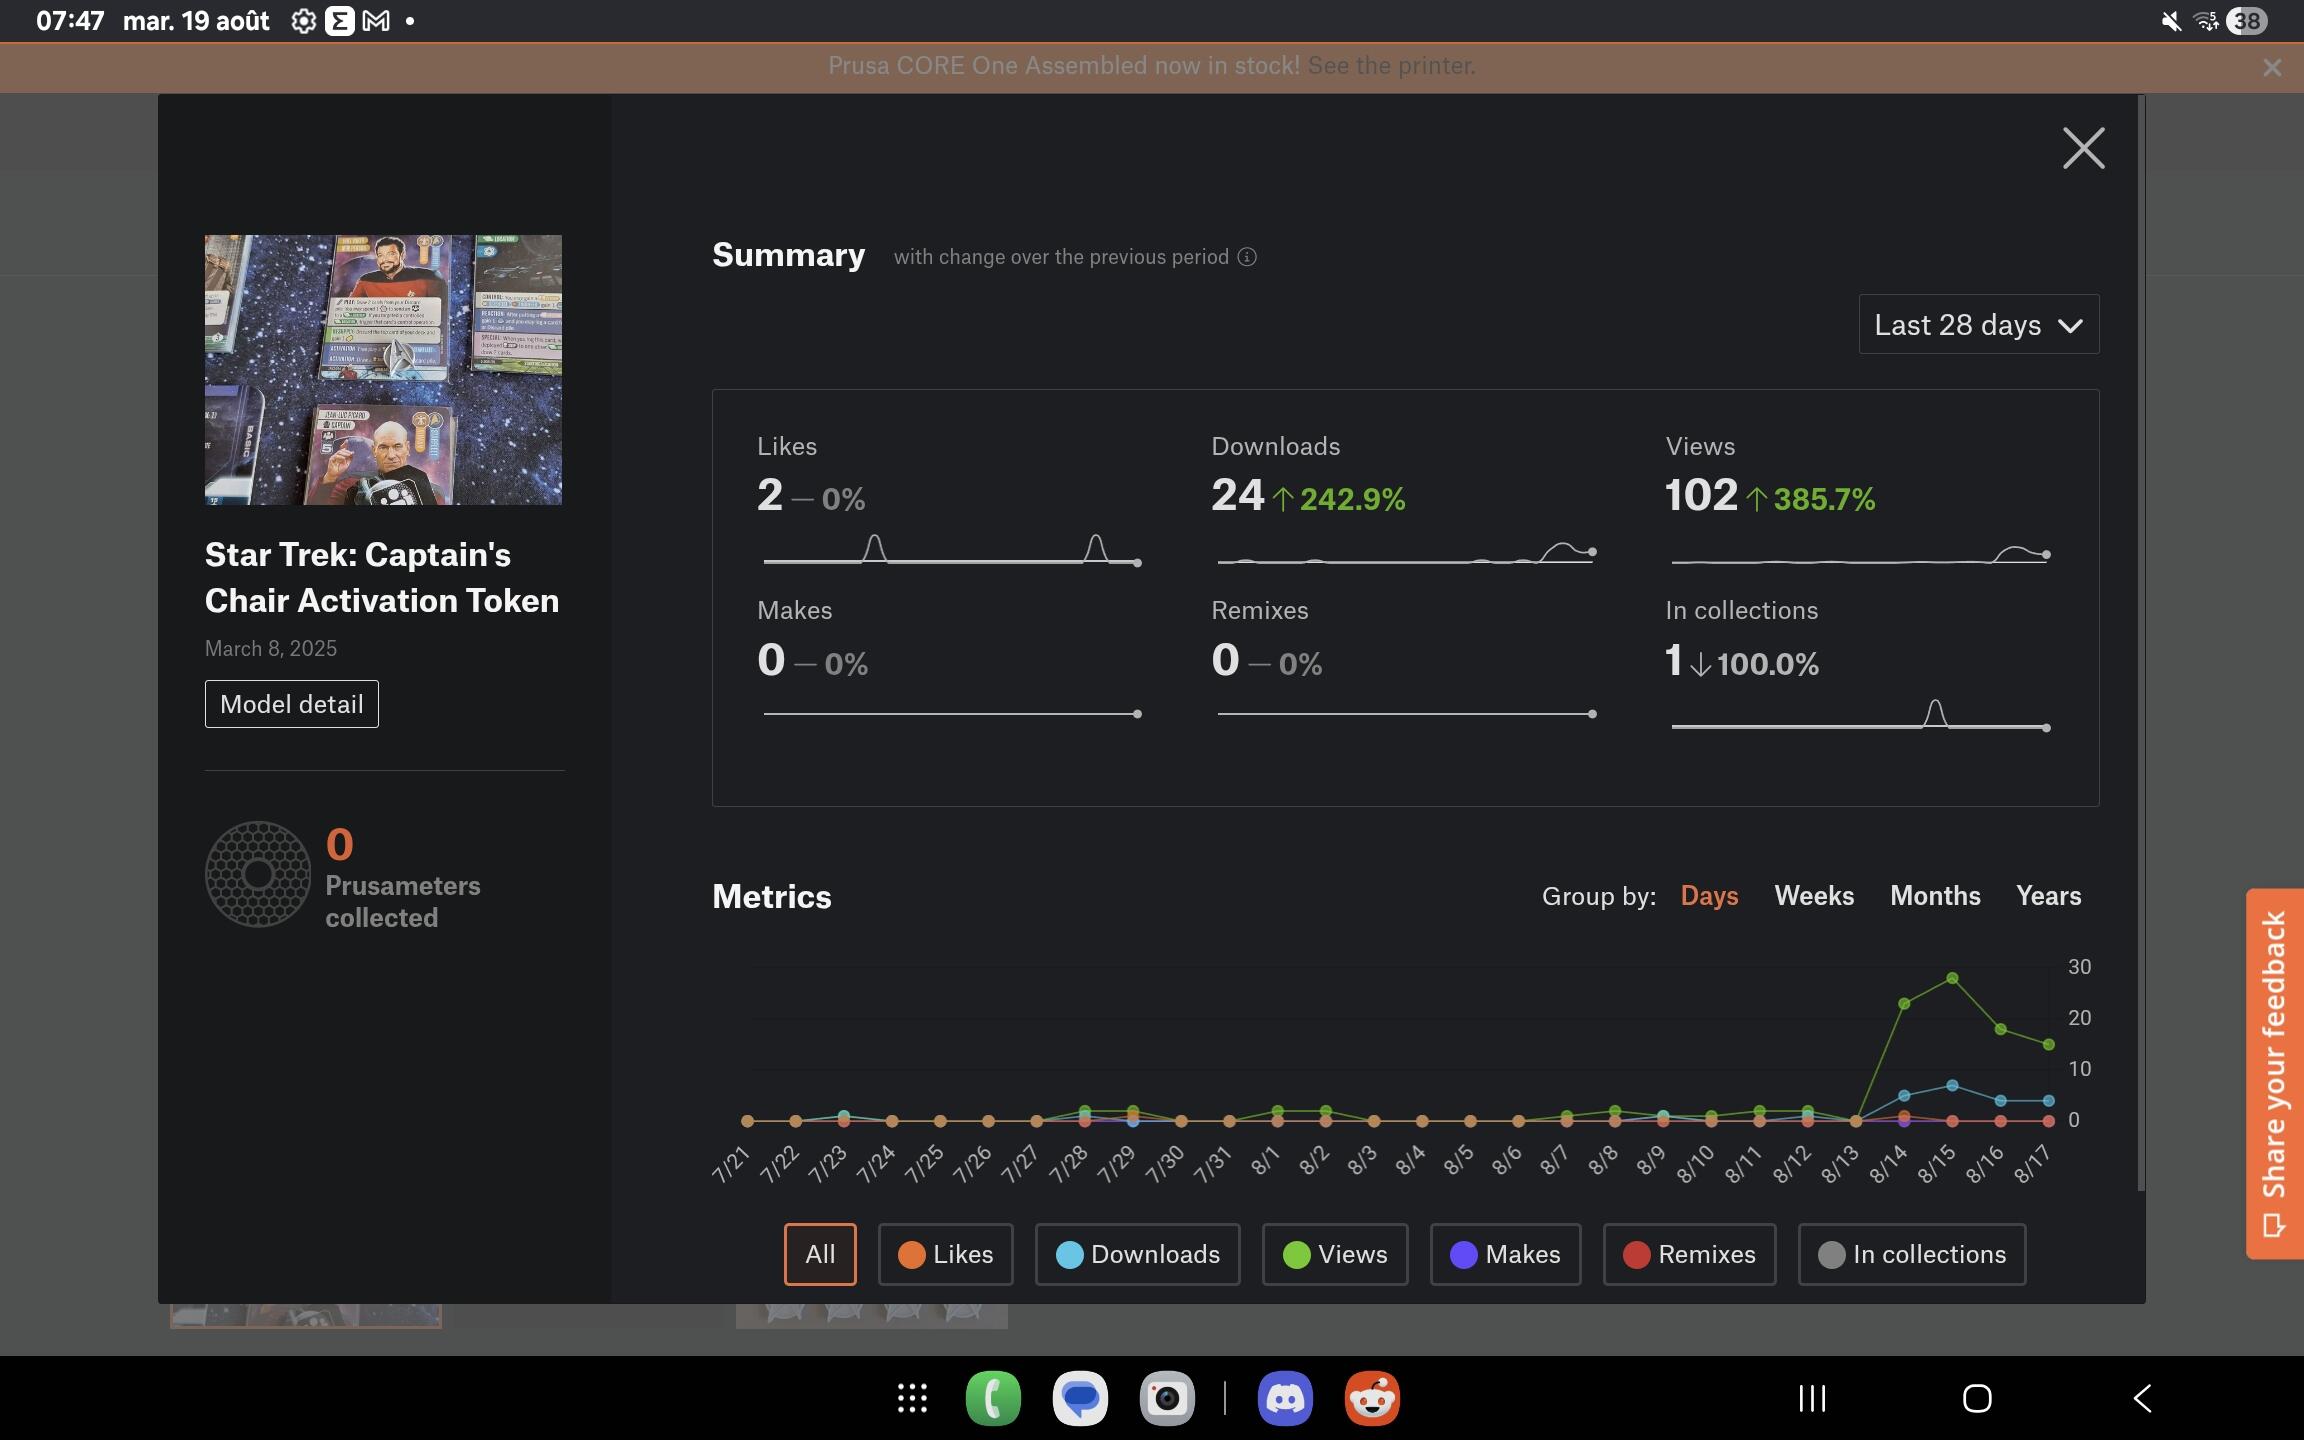Click the Likes sparkline chart
The image size is (2304, 1440).
[x=951, y=549]
